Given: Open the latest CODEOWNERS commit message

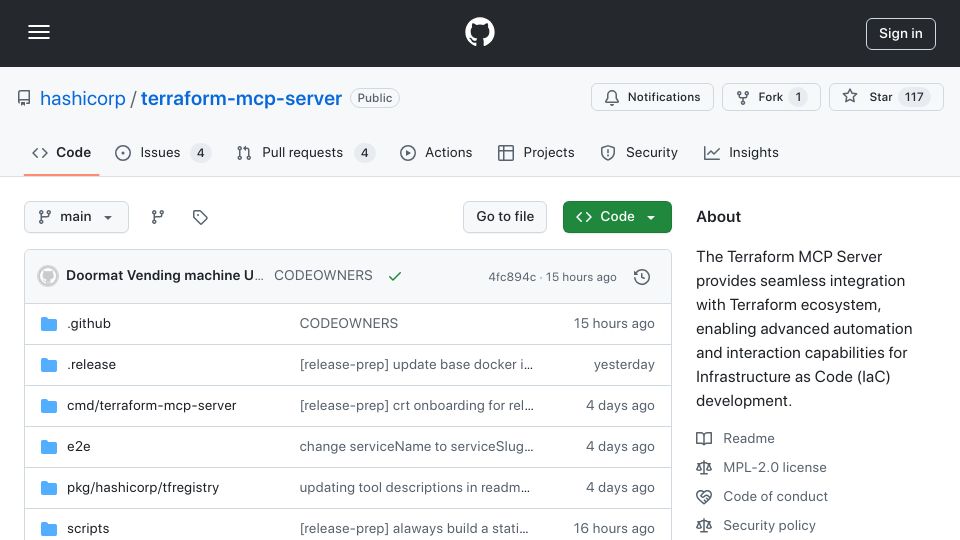Looking at the screenshot, I should (x=323, y=276).
